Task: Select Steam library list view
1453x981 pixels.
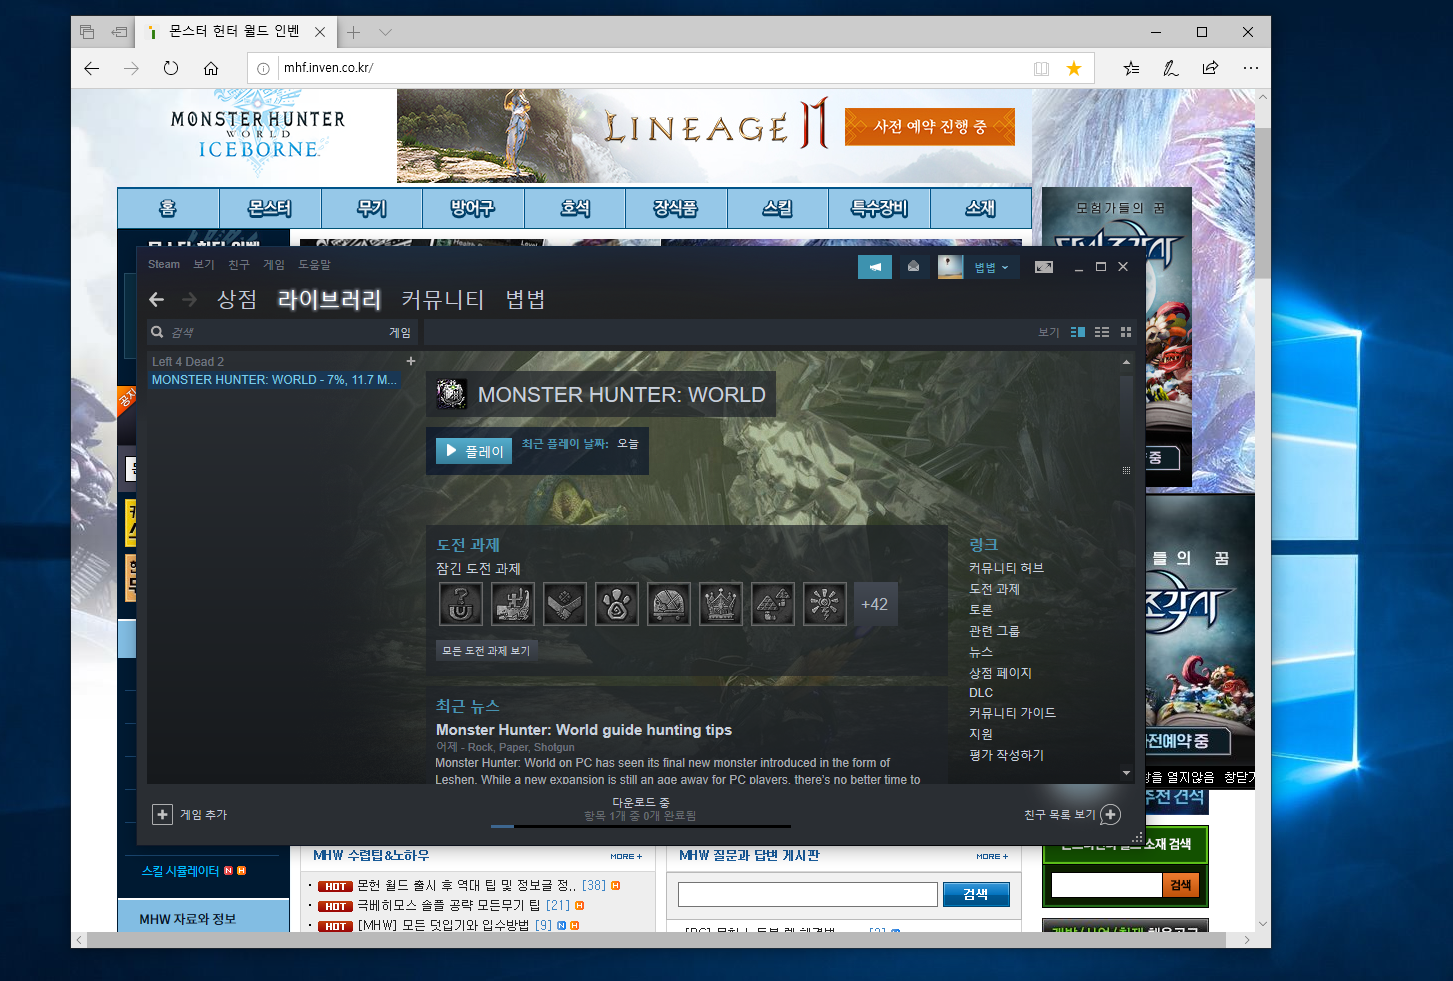Action: [x=1102, y=332]
